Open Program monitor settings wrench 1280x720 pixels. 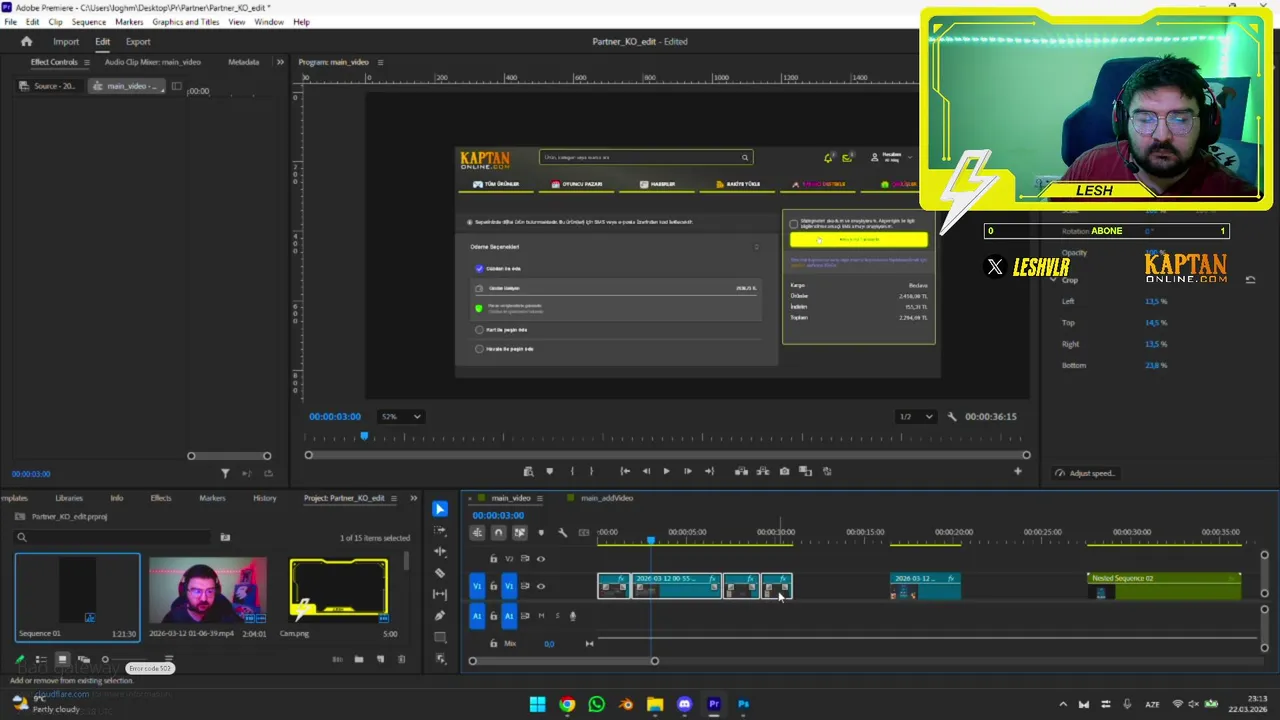pyautogui.click(x=952, y=417)
